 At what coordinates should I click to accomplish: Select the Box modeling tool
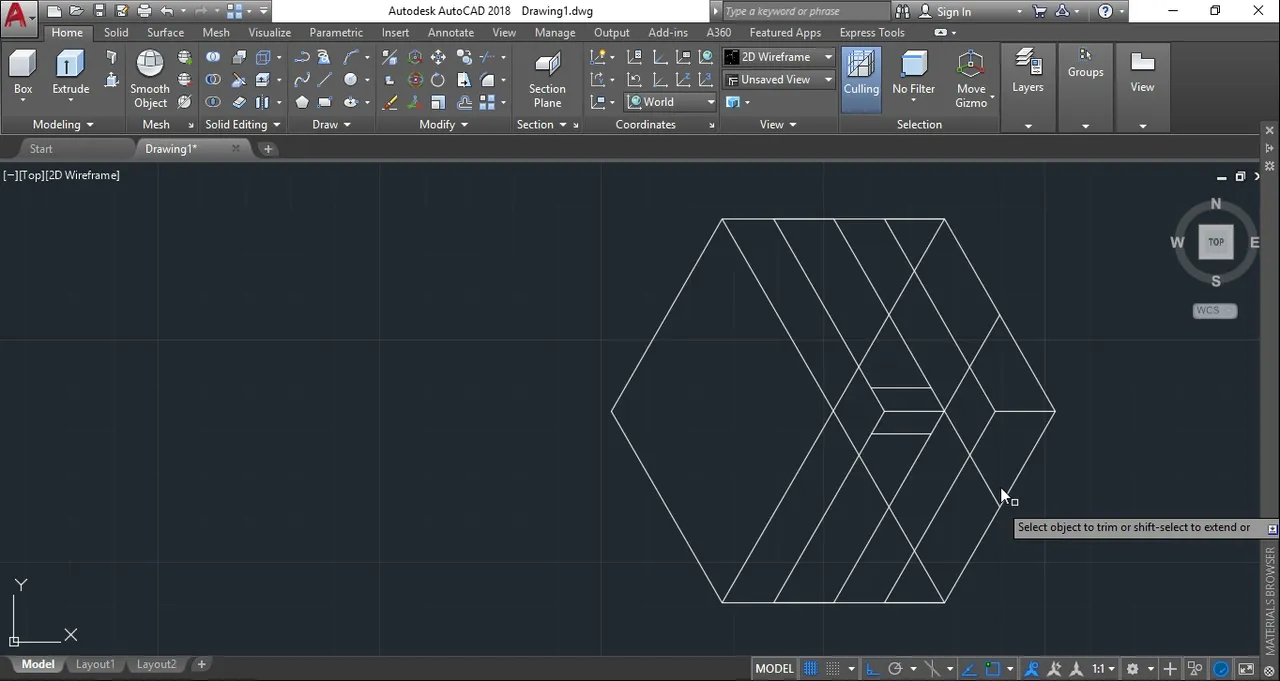[23, 75]
